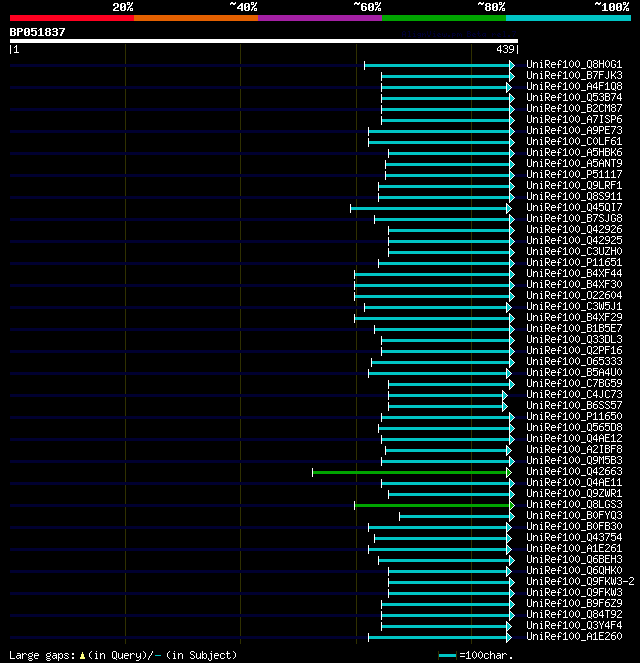The image size is (640, 663).
Task: Click the Large gaps legend text
Action: click(123, 655)
